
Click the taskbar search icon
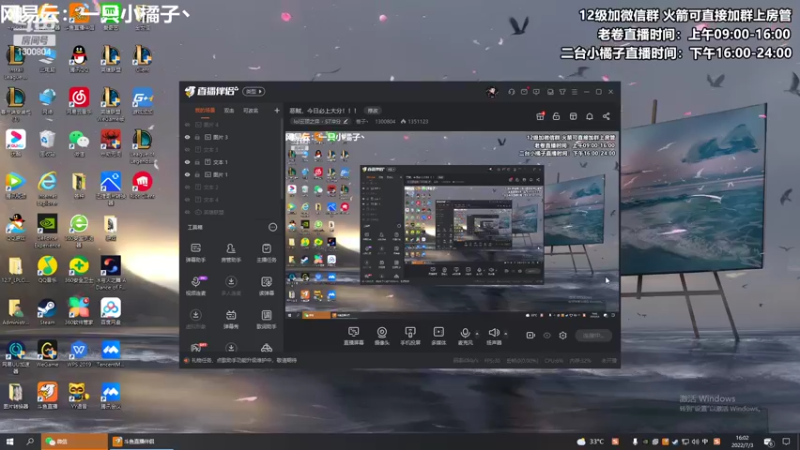[x=30, y=441]
